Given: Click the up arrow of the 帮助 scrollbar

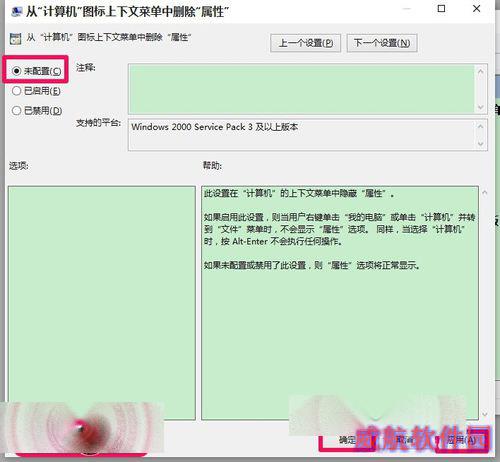Looking at the screenshot, I should [x=485, y=192].
